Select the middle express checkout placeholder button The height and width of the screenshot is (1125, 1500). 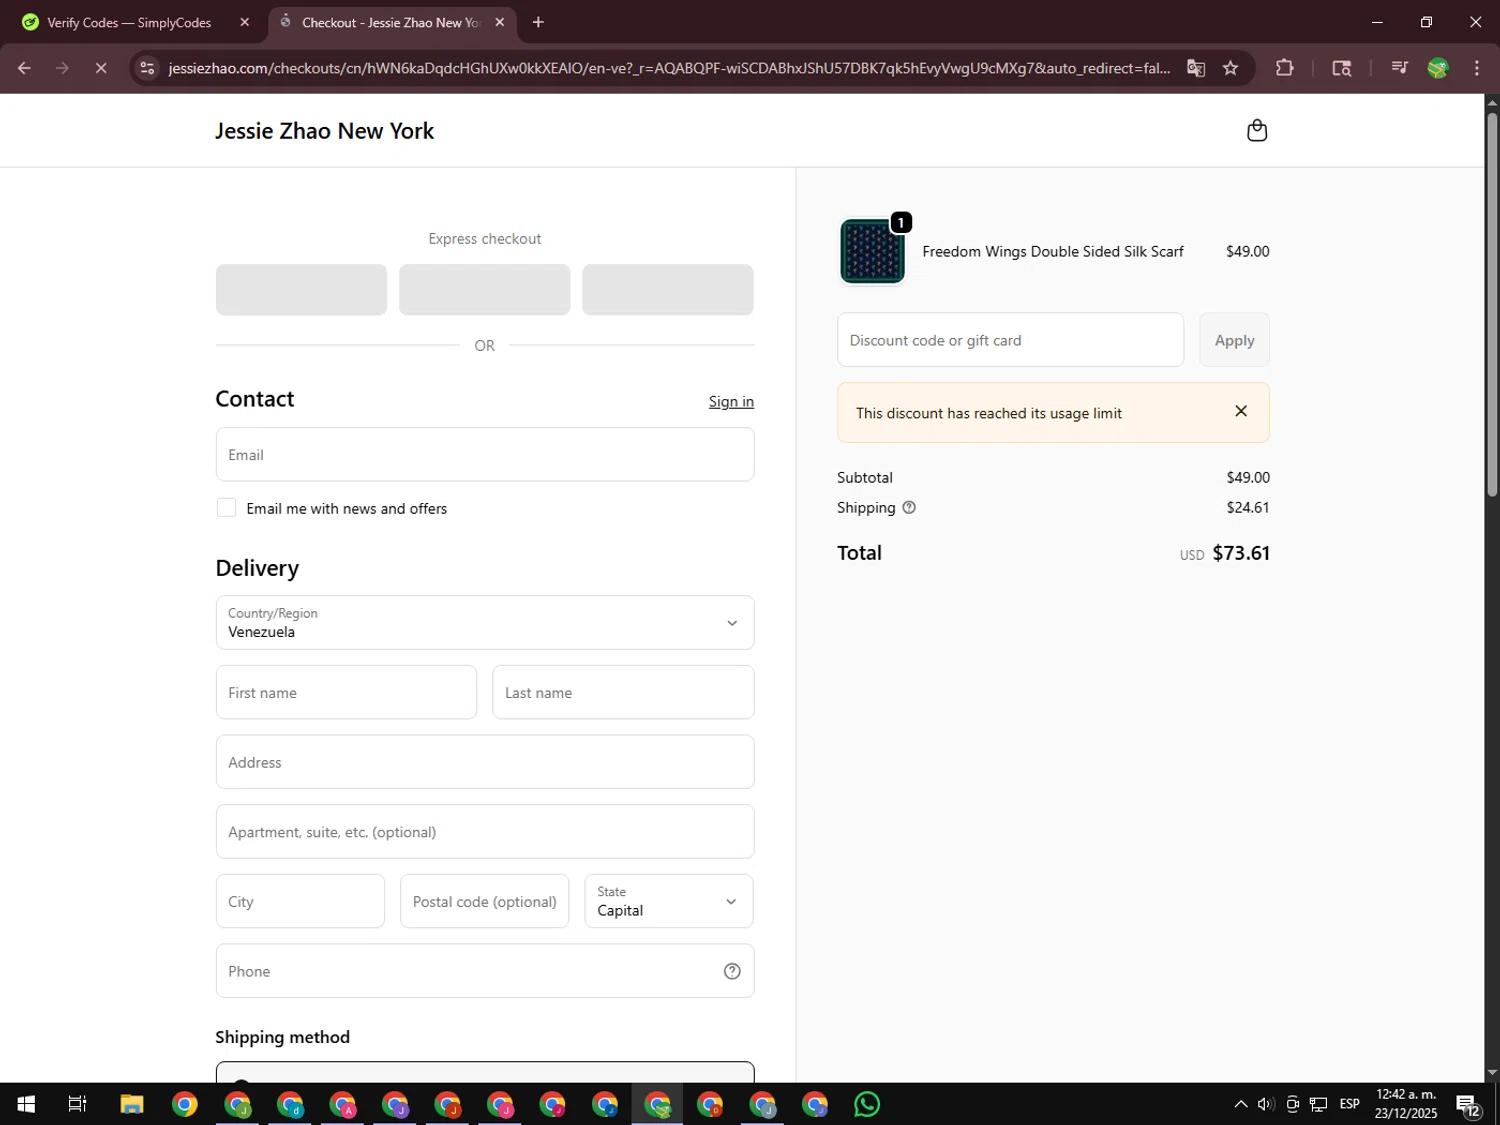pyautogui.click(x=485, y=290)
